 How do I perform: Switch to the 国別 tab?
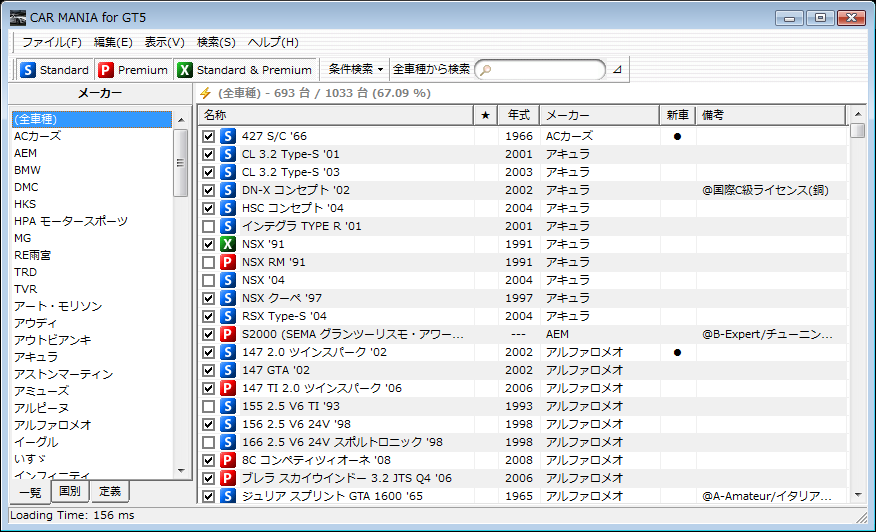click(x=70, y=491)
